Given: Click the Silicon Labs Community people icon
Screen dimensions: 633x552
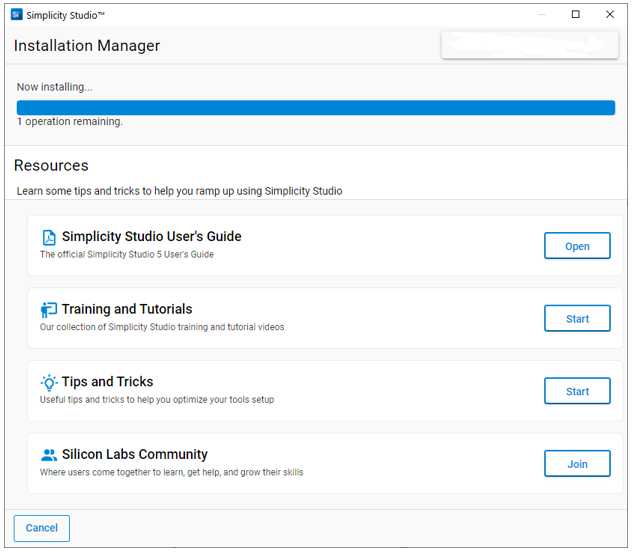Looking at the screenshot, I should click(x=49, y=455).
